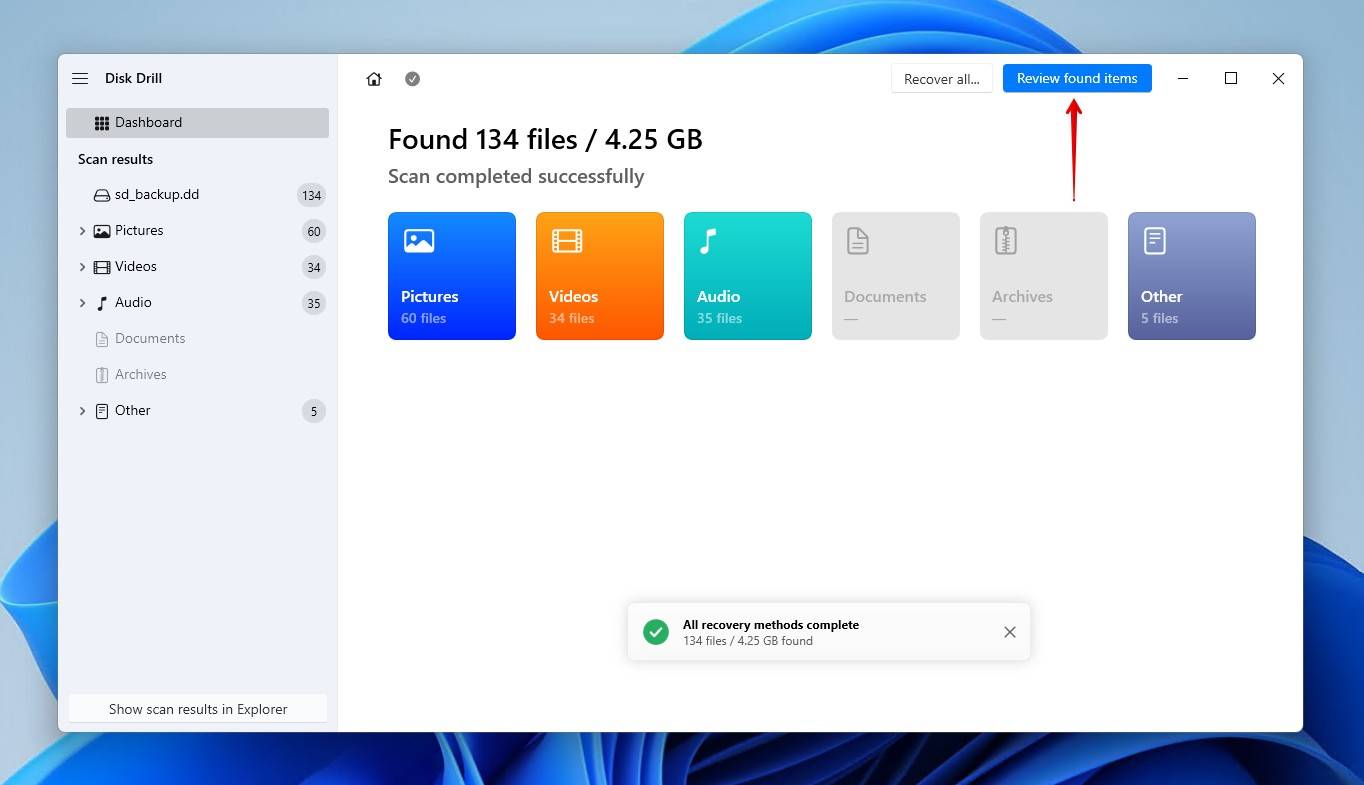Image resolution: width=1364 pixels, height=785 pixels.
Task: Click the music note icon beside Audio
Action: click(101, 302)
